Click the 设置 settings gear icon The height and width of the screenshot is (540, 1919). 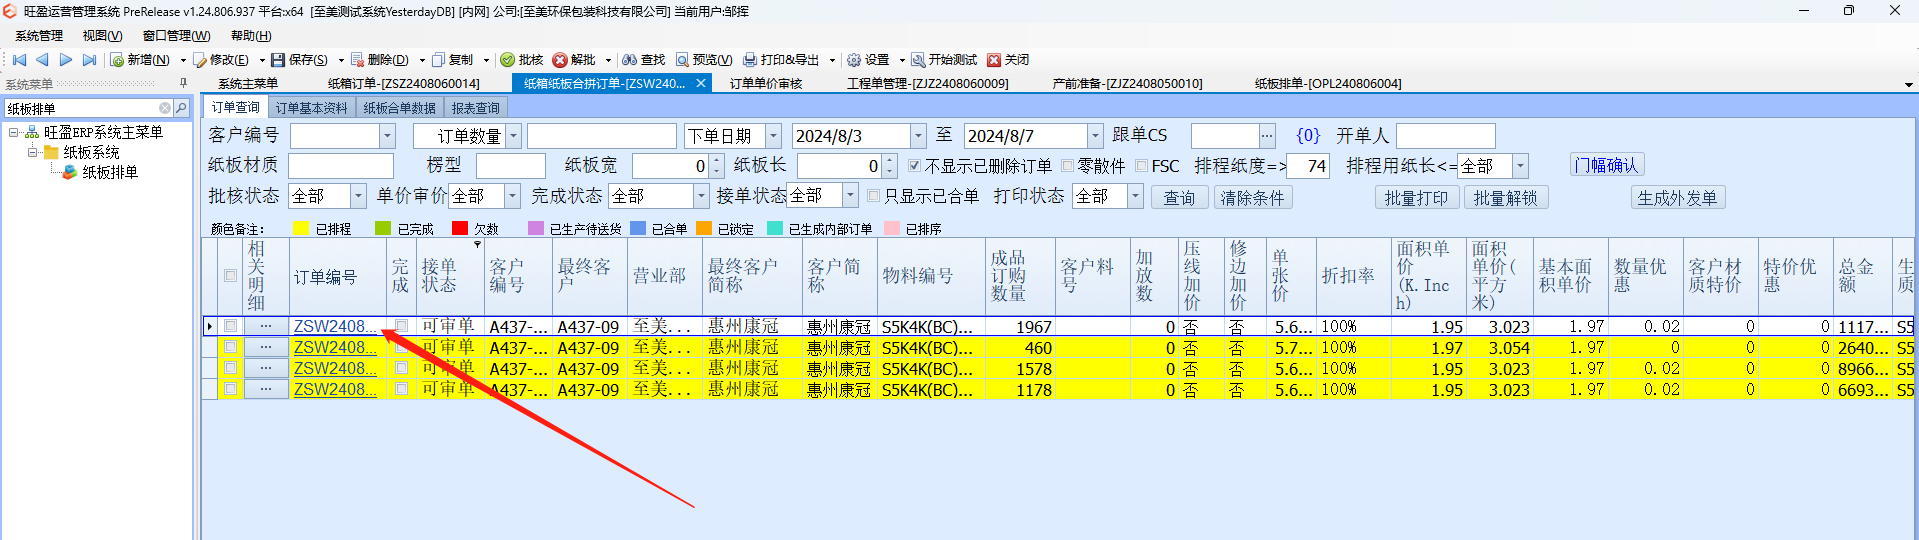[854, 60]
